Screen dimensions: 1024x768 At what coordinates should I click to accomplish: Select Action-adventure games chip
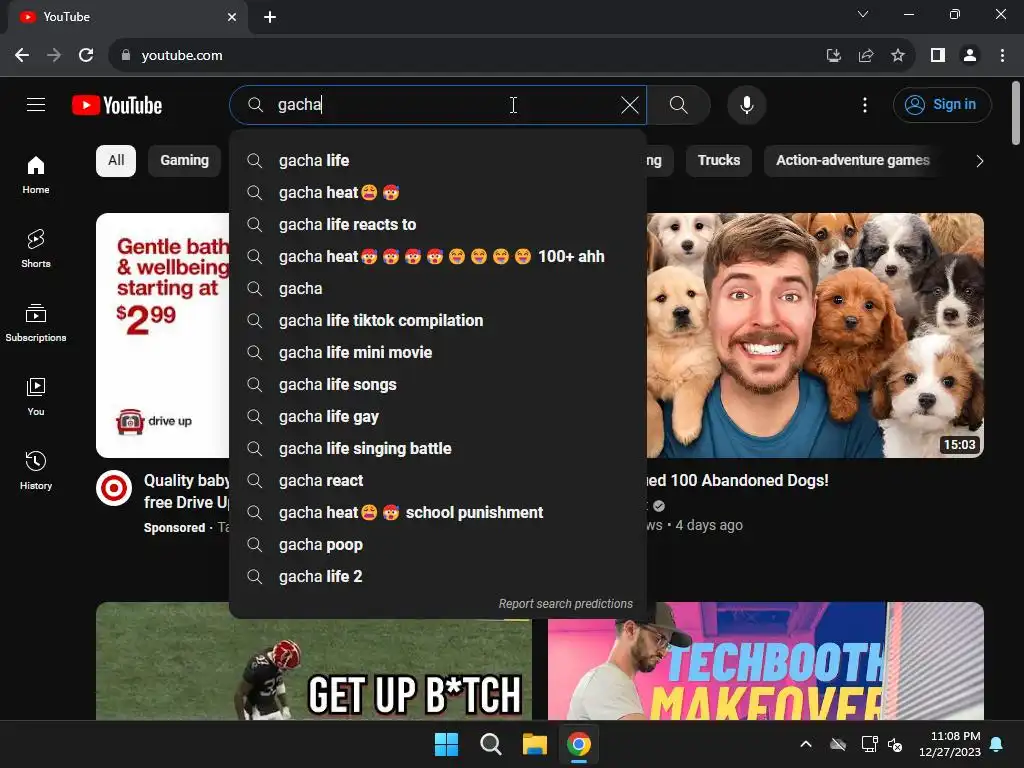click(852, 161)
